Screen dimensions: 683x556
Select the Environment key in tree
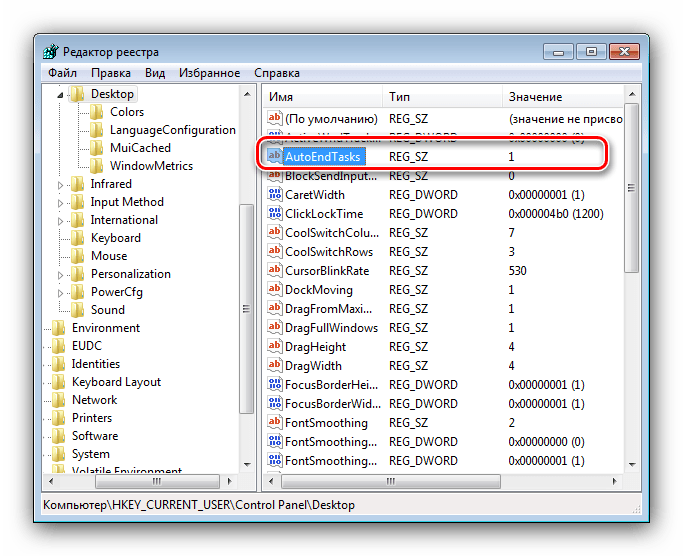(106, 328)
